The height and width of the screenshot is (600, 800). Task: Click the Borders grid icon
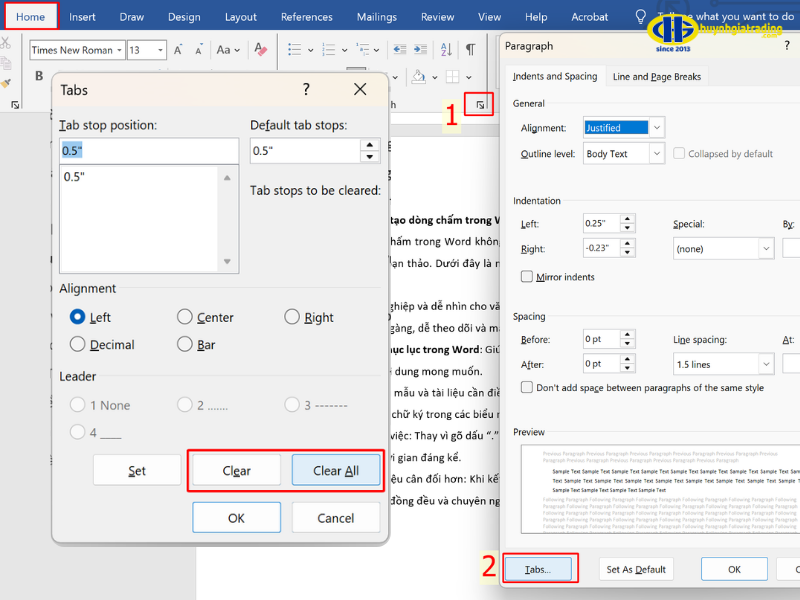pos(452,77)
